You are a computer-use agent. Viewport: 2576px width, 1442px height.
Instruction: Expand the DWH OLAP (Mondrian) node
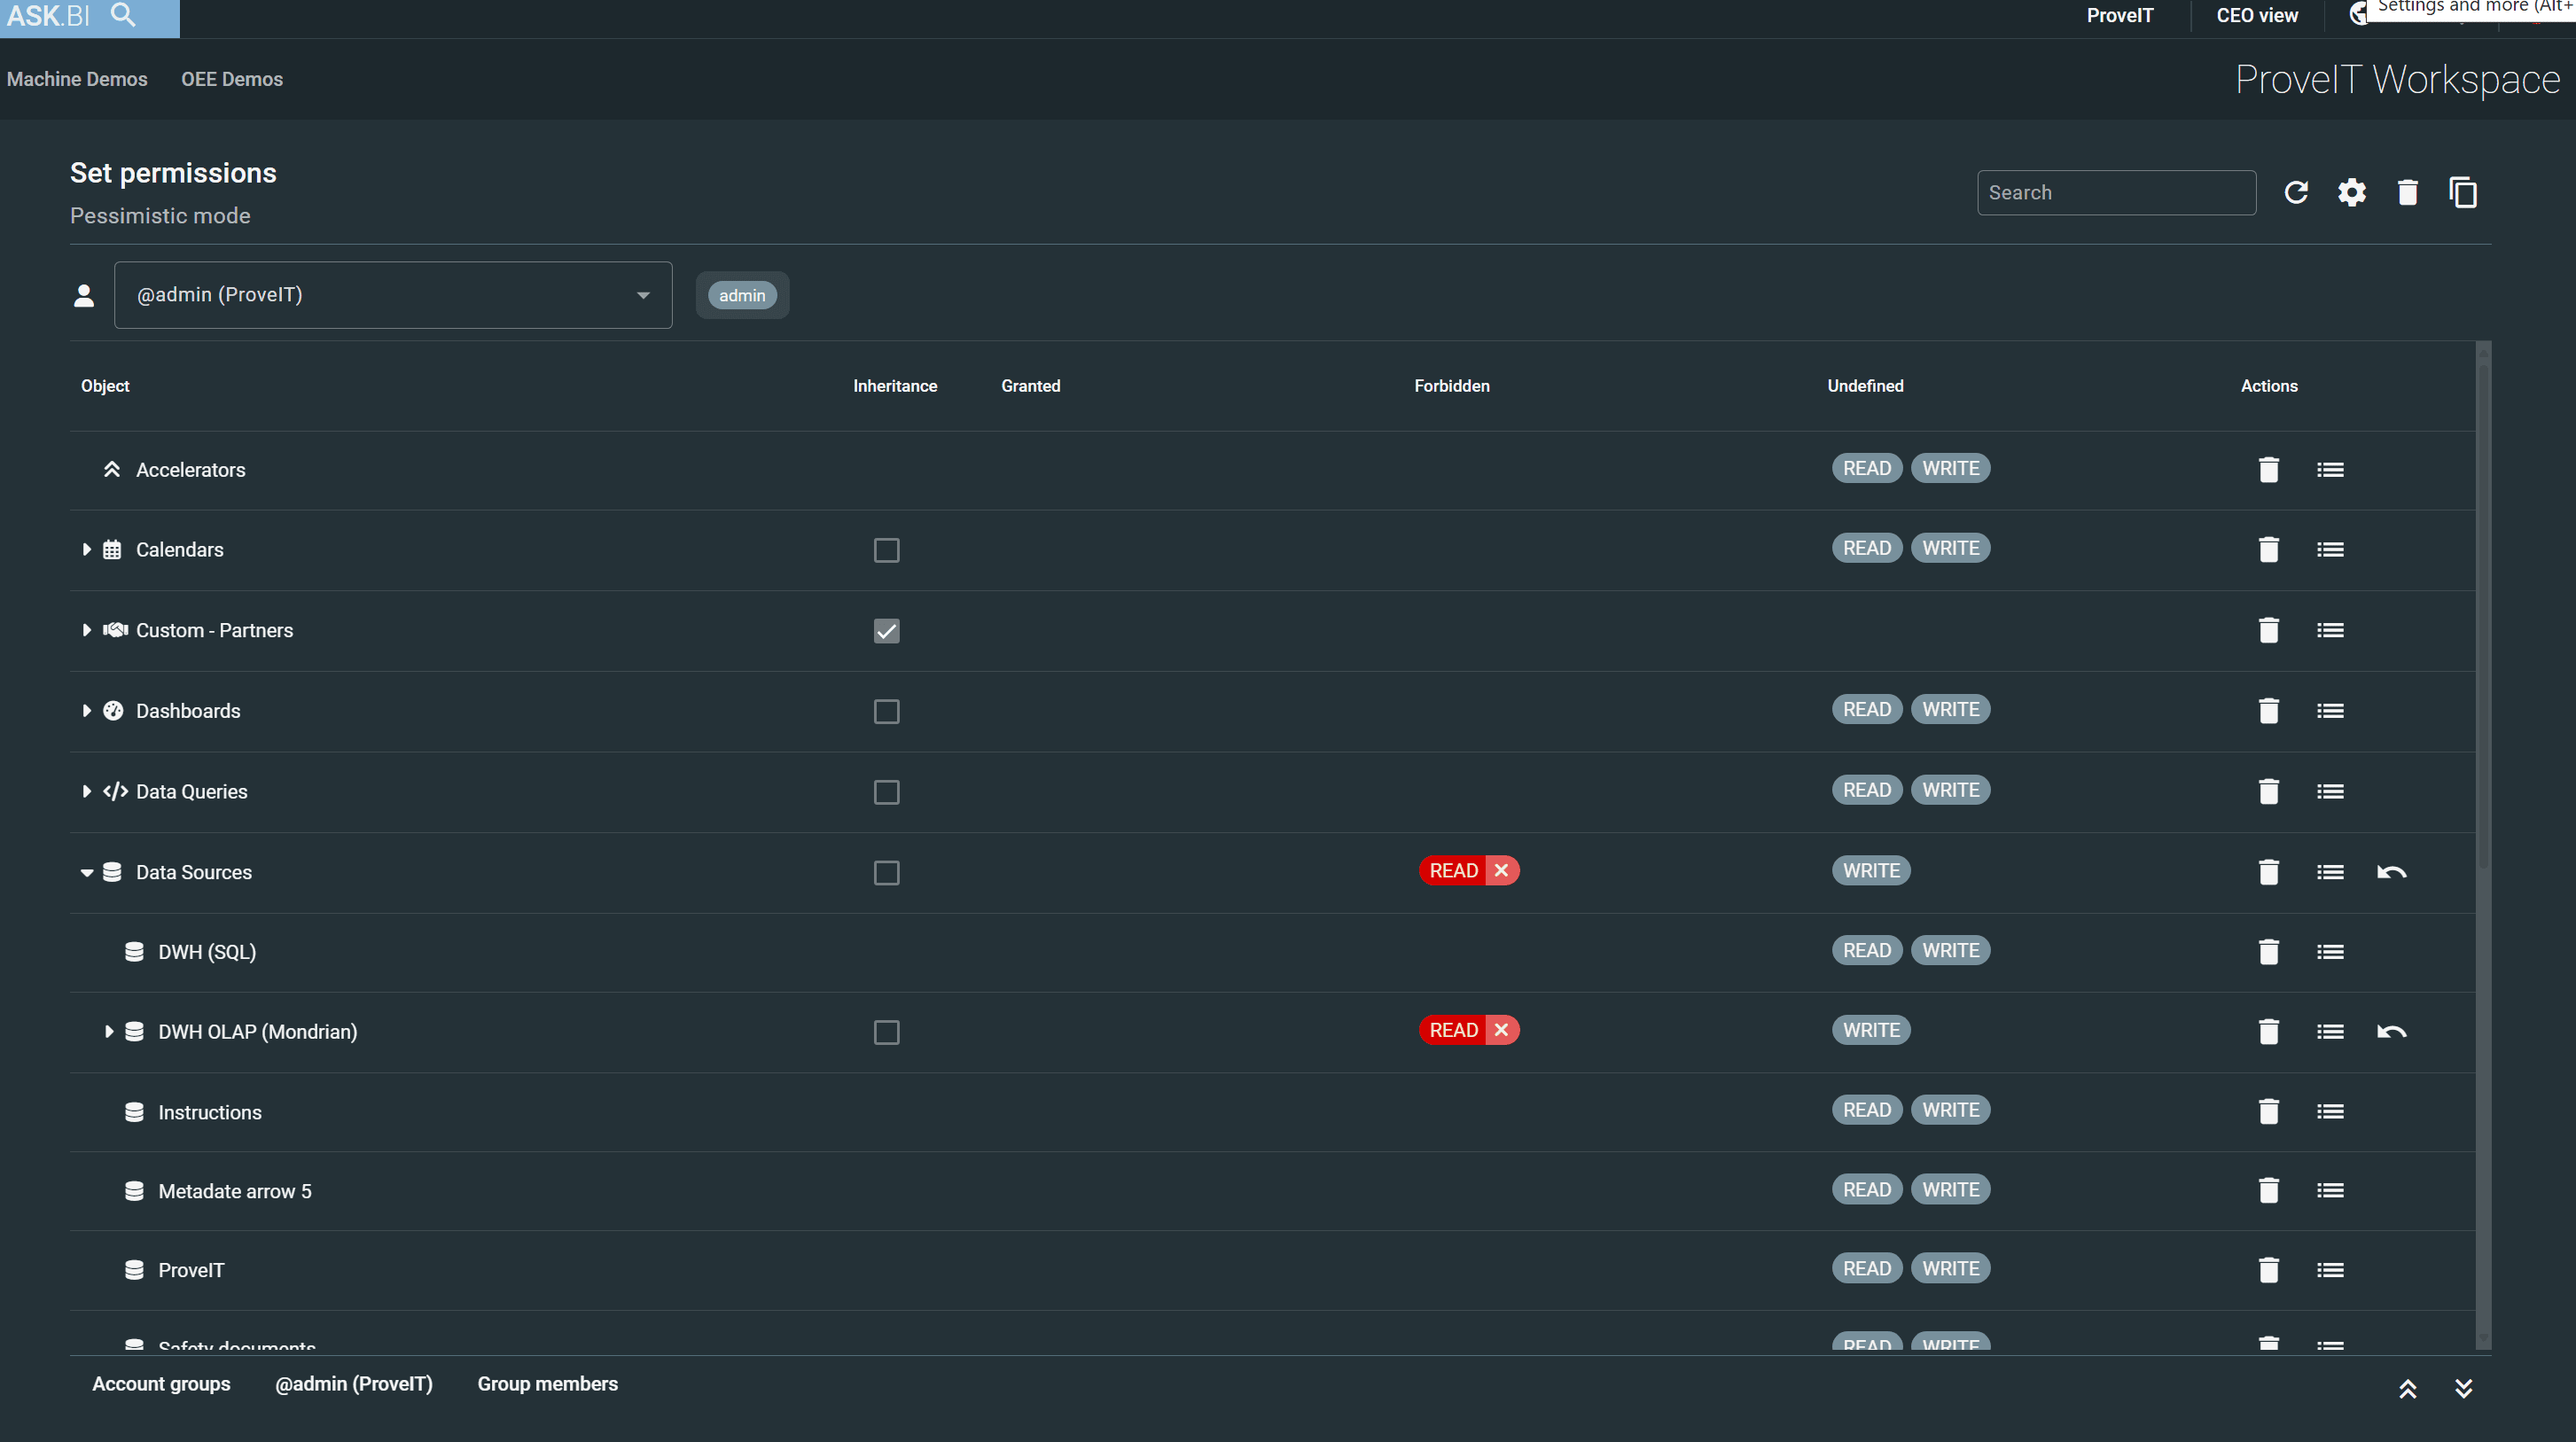pos(109,1031)
